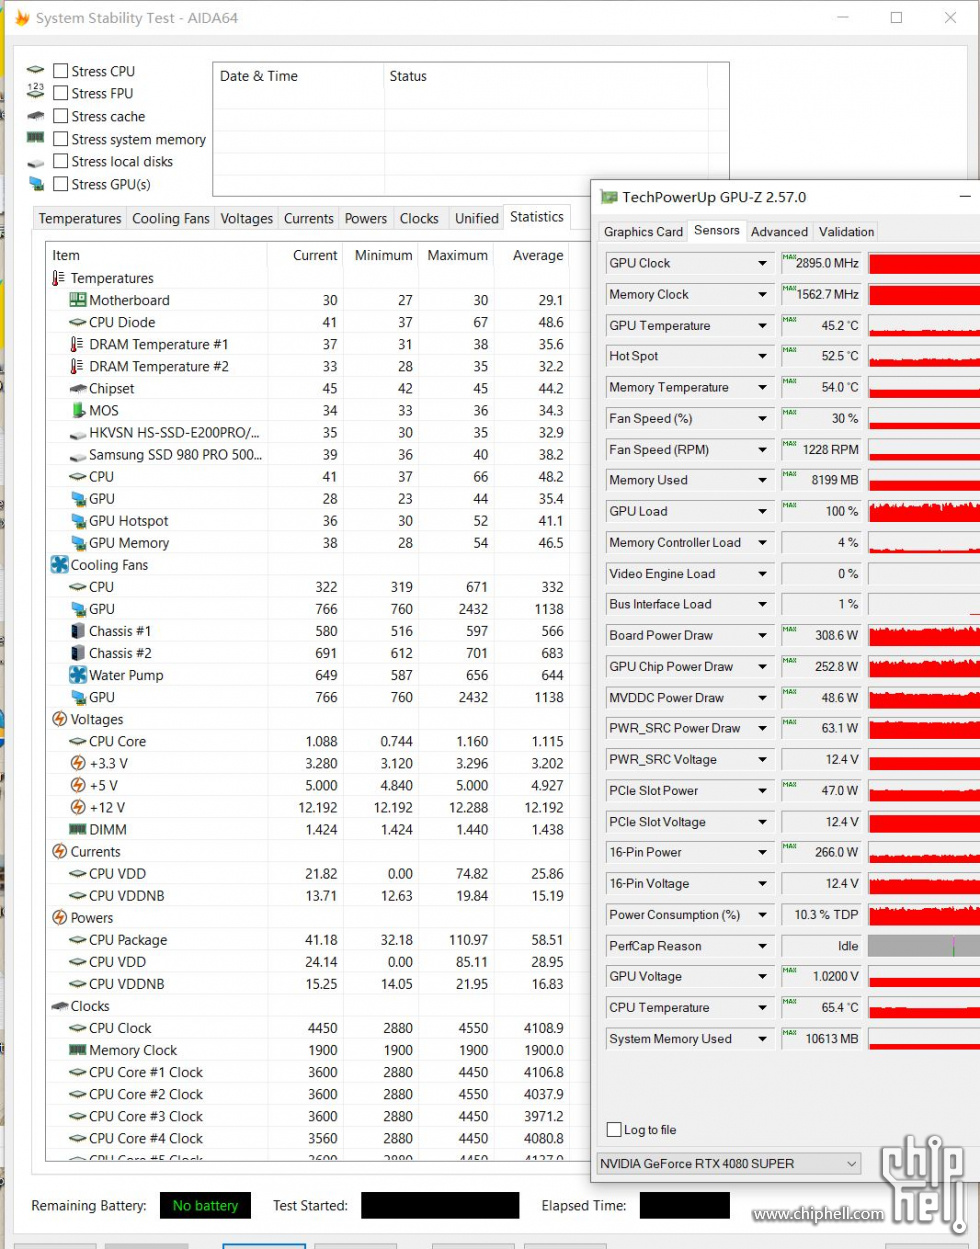Click the thermometer icon of Temperatures group

click(x=59, y=278)
